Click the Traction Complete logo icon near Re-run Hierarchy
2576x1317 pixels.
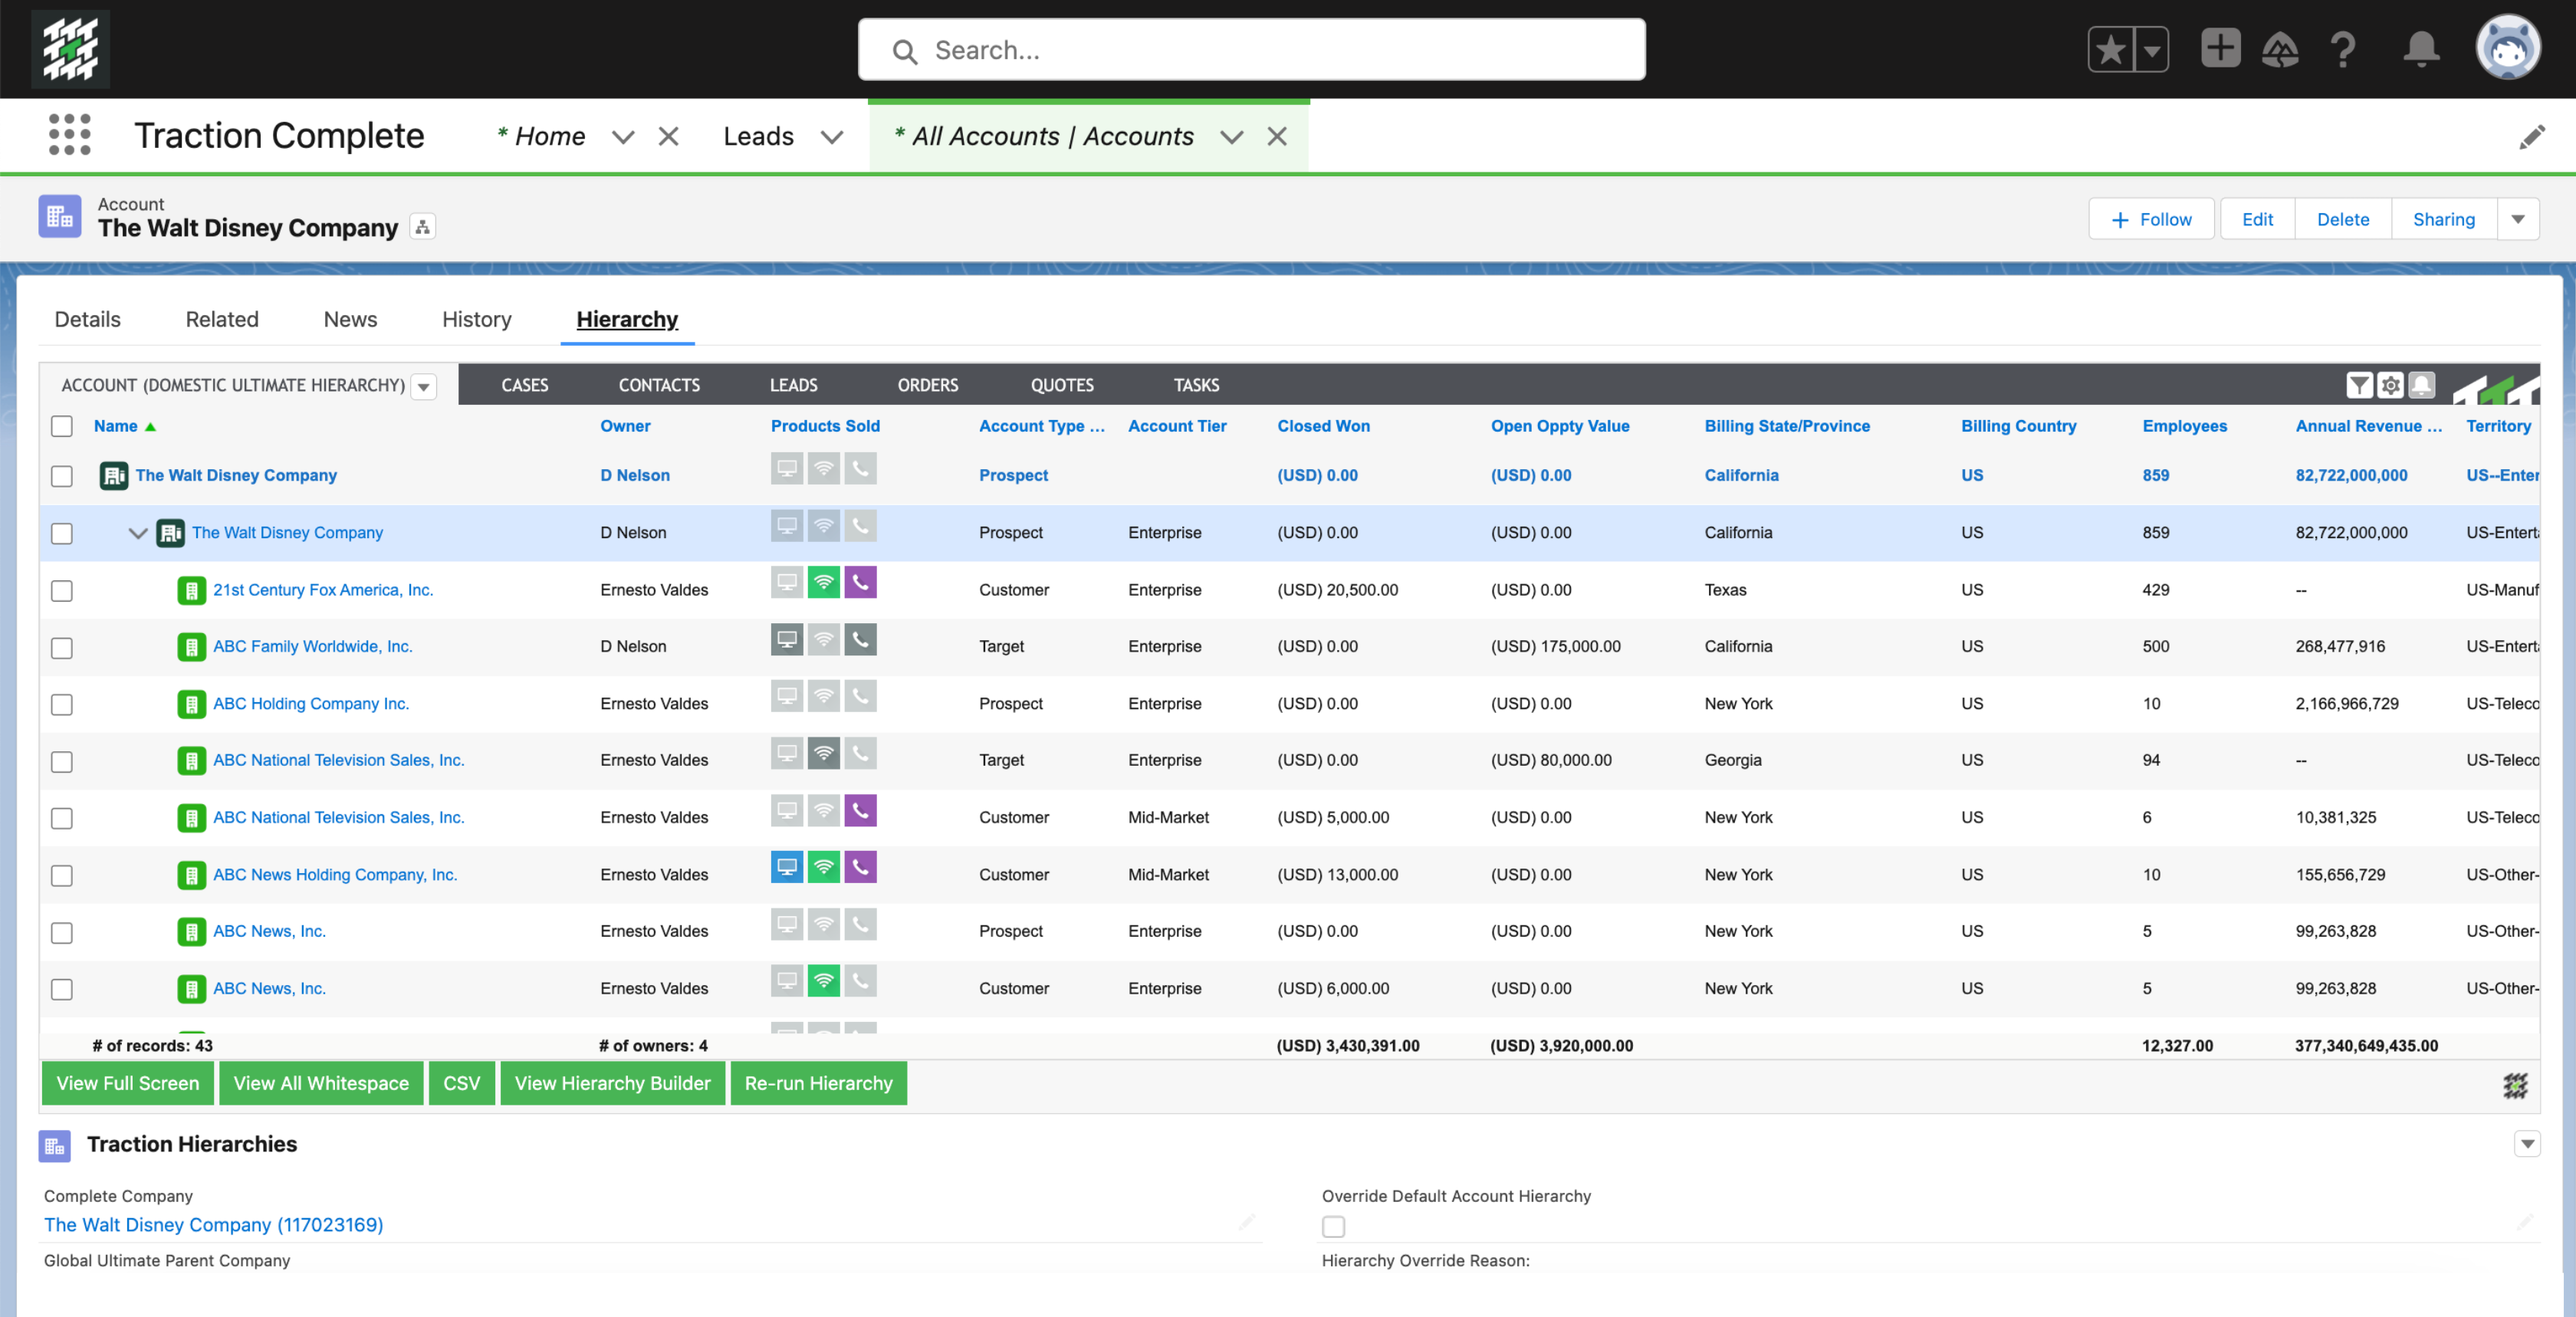click(x=2516, y=1085)
